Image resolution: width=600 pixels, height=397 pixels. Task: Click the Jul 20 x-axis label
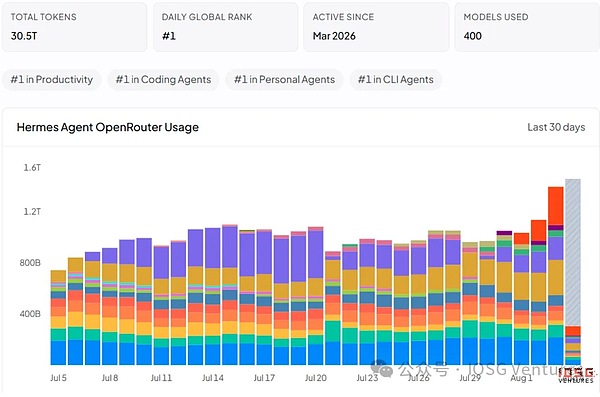pyautogui.click(x=316, y=378)
